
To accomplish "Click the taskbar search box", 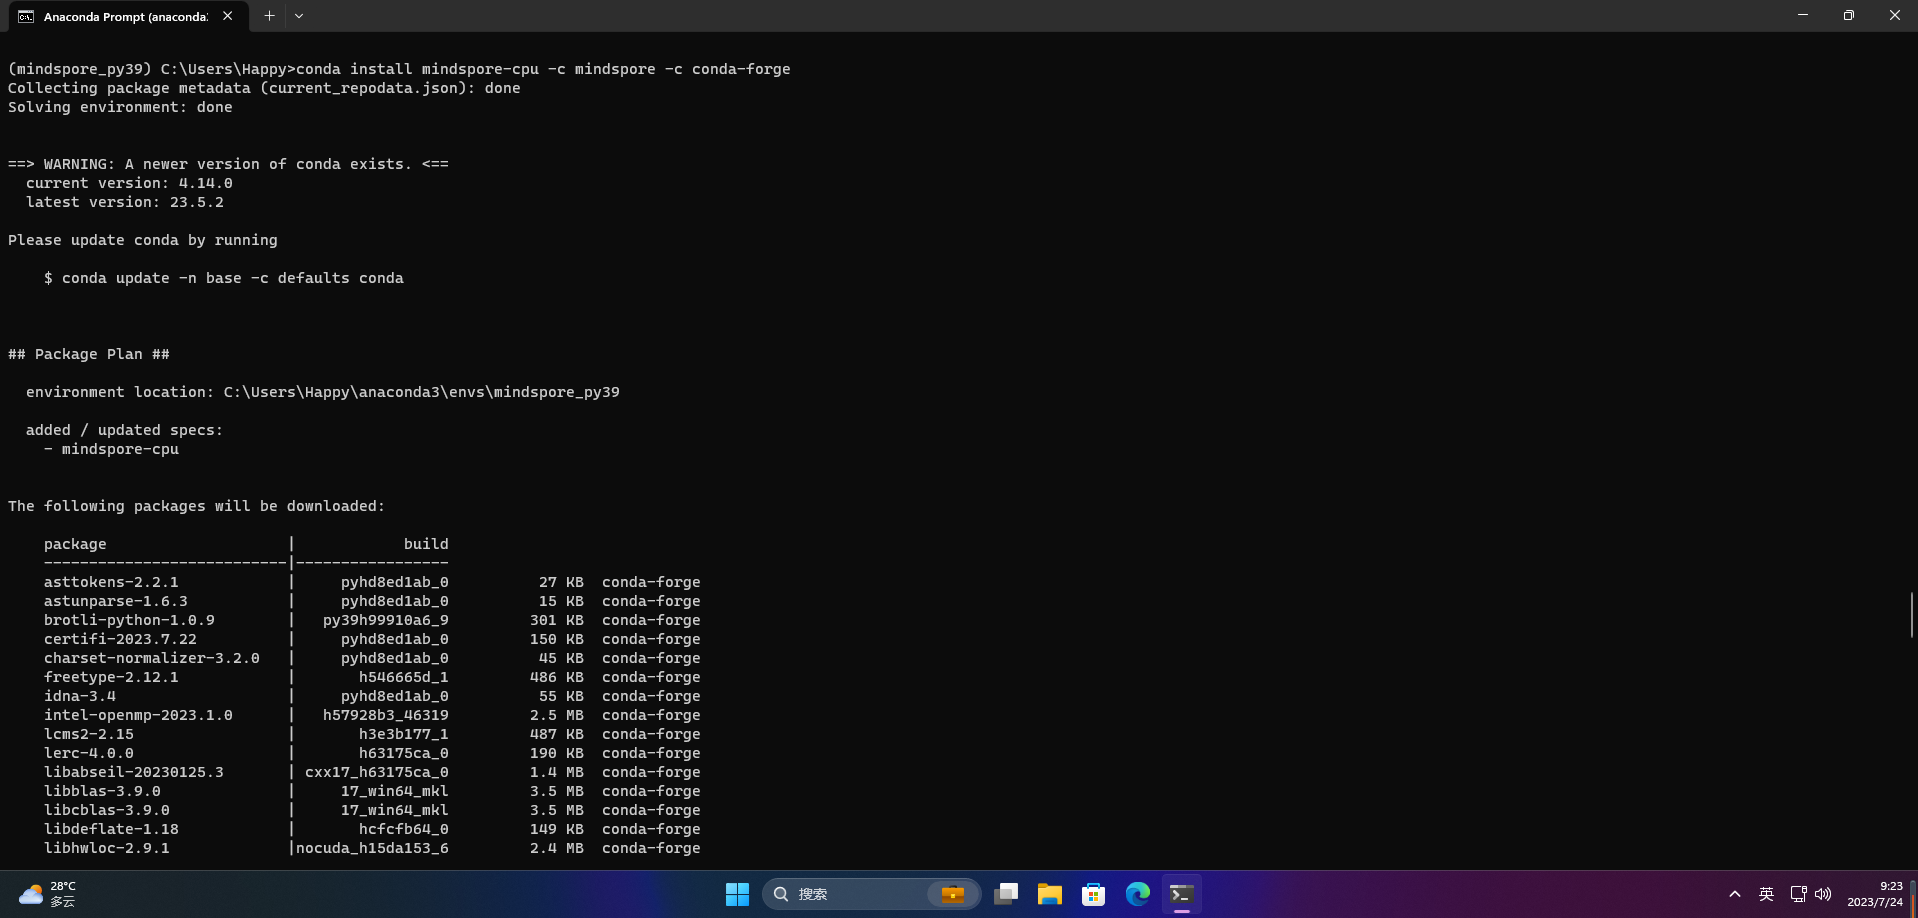I will coord(871,894).
